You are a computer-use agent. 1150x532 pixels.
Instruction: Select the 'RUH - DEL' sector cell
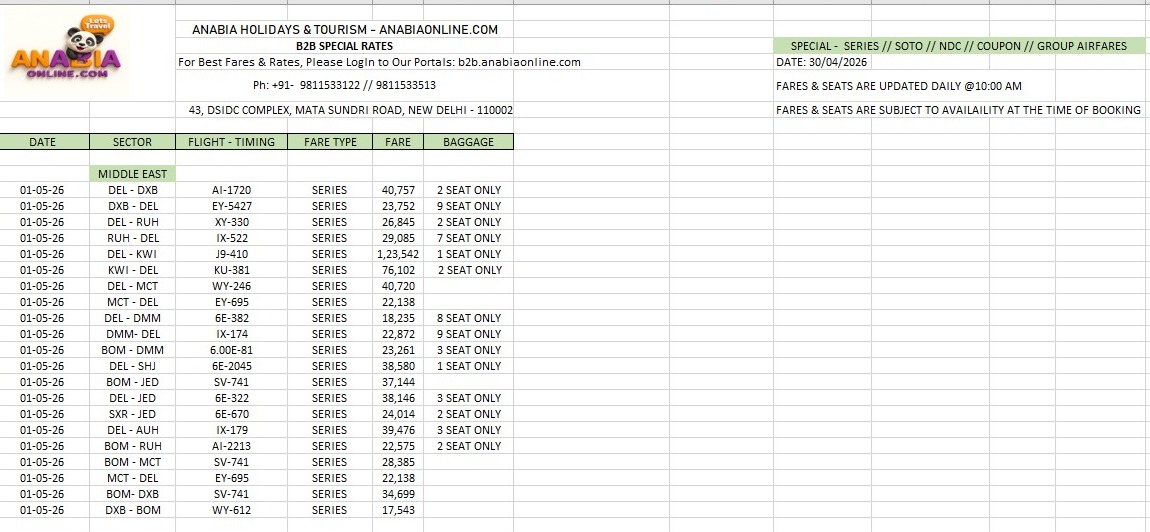(133, 238)
